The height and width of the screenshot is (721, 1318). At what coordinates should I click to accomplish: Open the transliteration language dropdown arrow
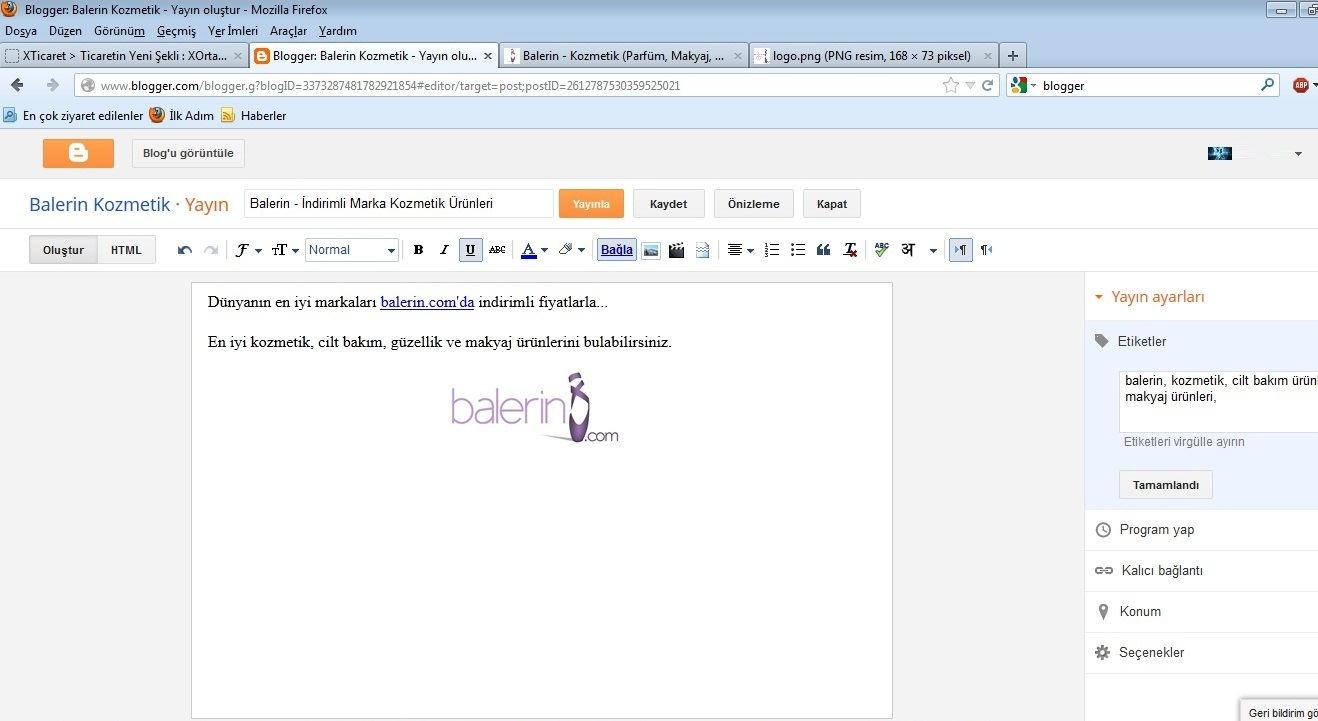click(933, 250)
